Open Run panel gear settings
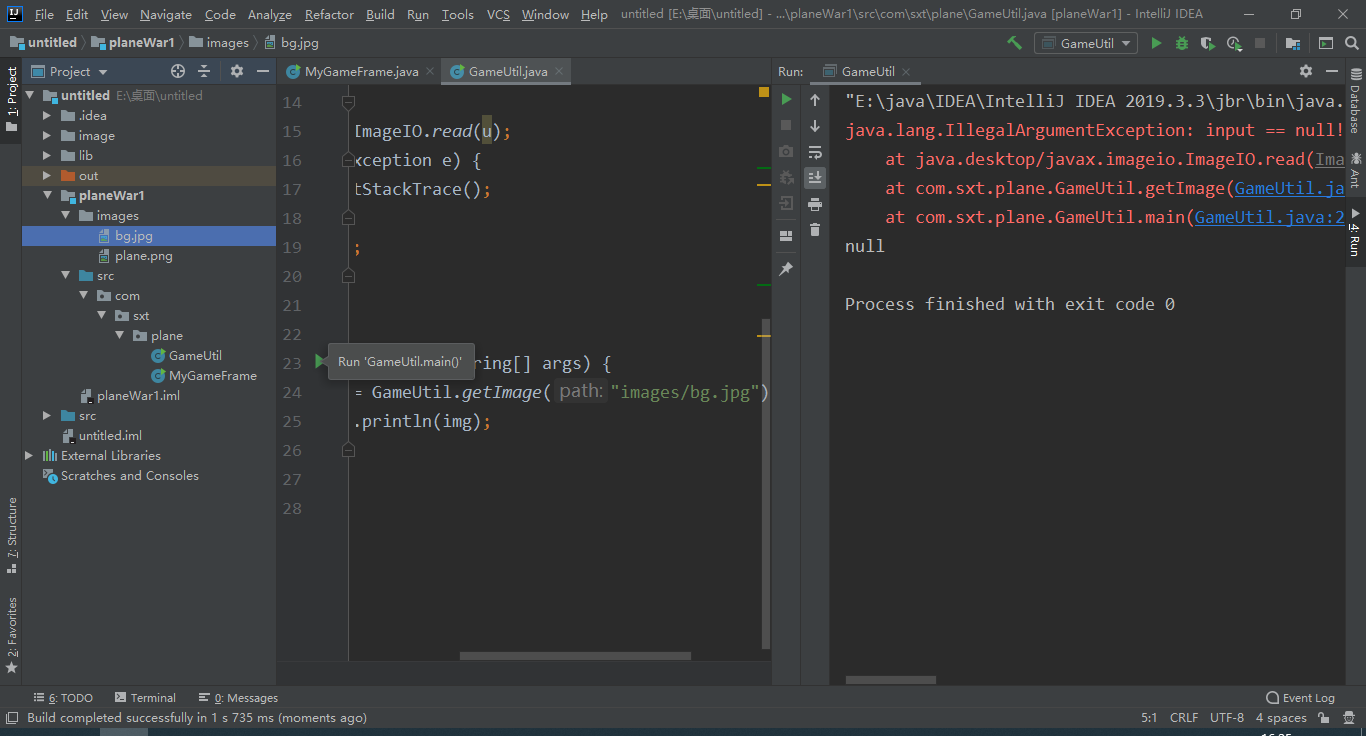 pos(1305,71)
